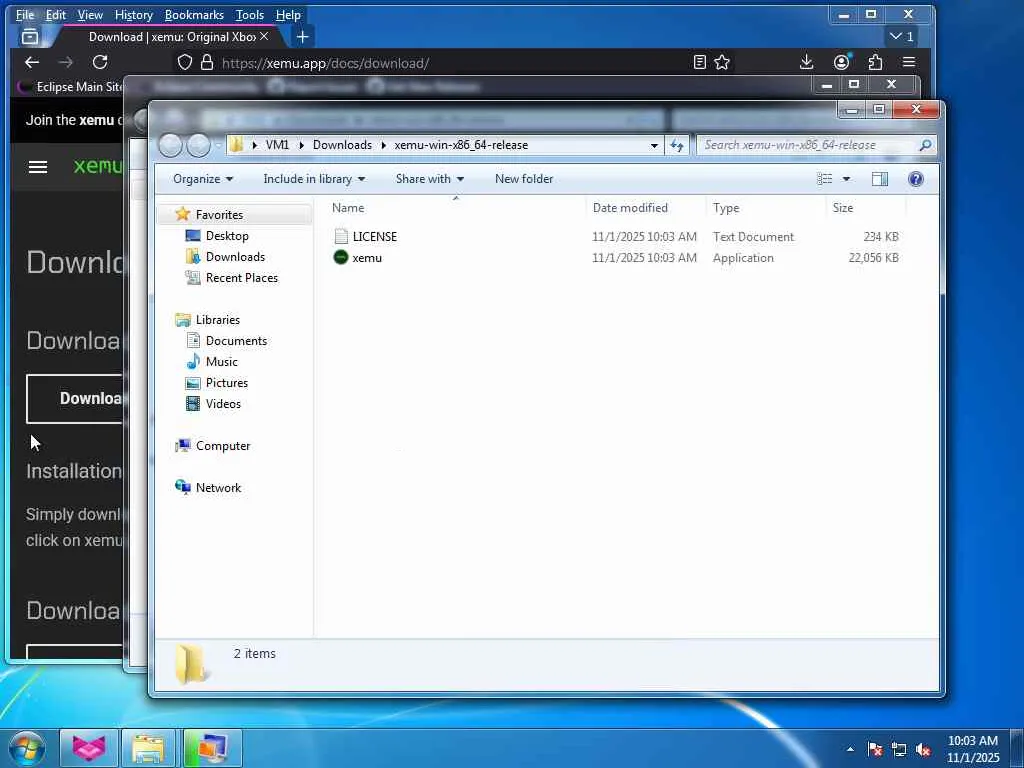Select Computer in the navigation pane
1024x768 pixels.
click(223, 445)
